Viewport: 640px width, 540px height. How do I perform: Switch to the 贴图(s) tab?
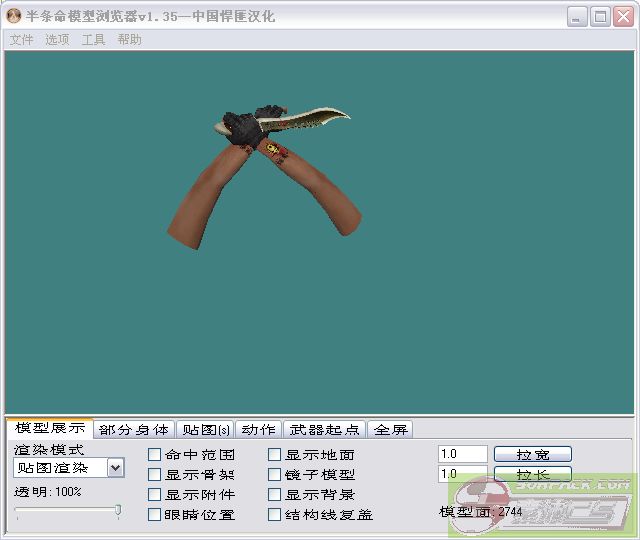pyautogui.click(x=206, y=430)
